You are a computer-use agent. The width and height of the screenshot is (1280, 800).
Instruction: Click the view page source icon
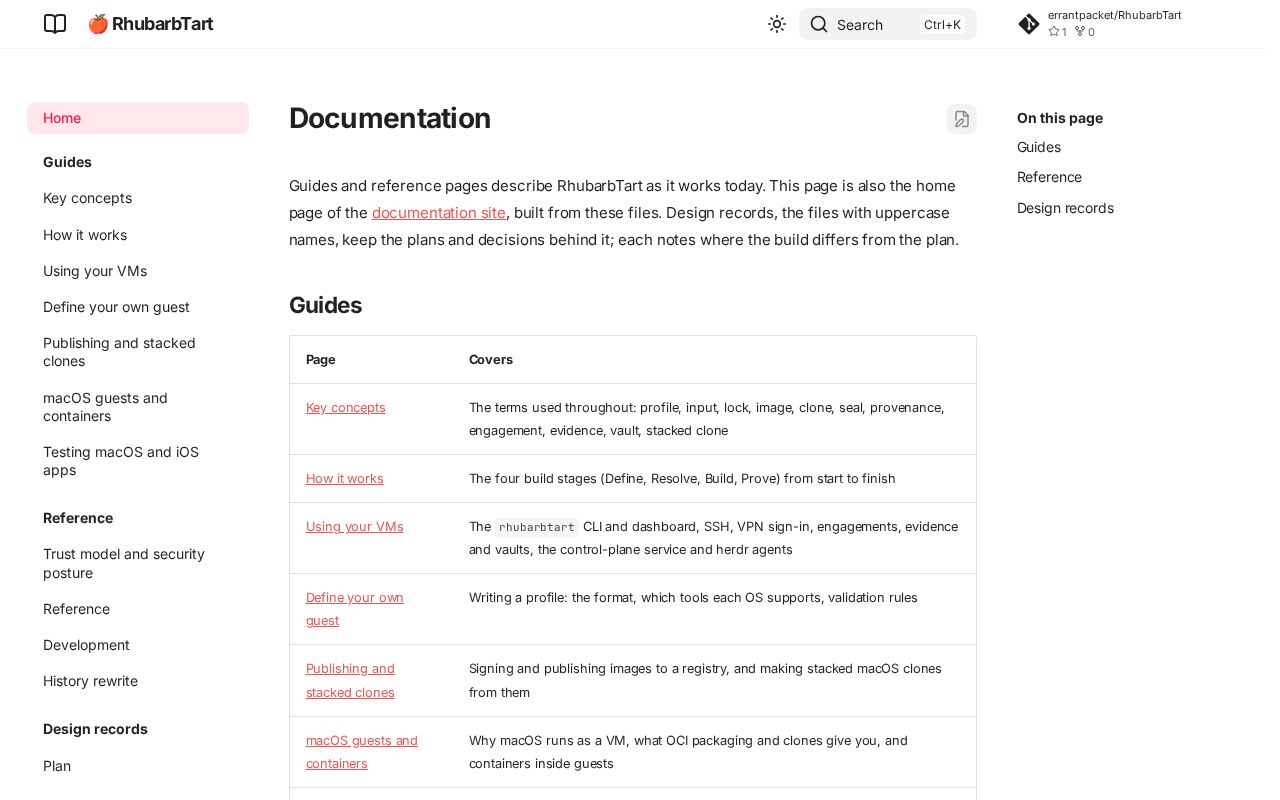pos(962,119)
